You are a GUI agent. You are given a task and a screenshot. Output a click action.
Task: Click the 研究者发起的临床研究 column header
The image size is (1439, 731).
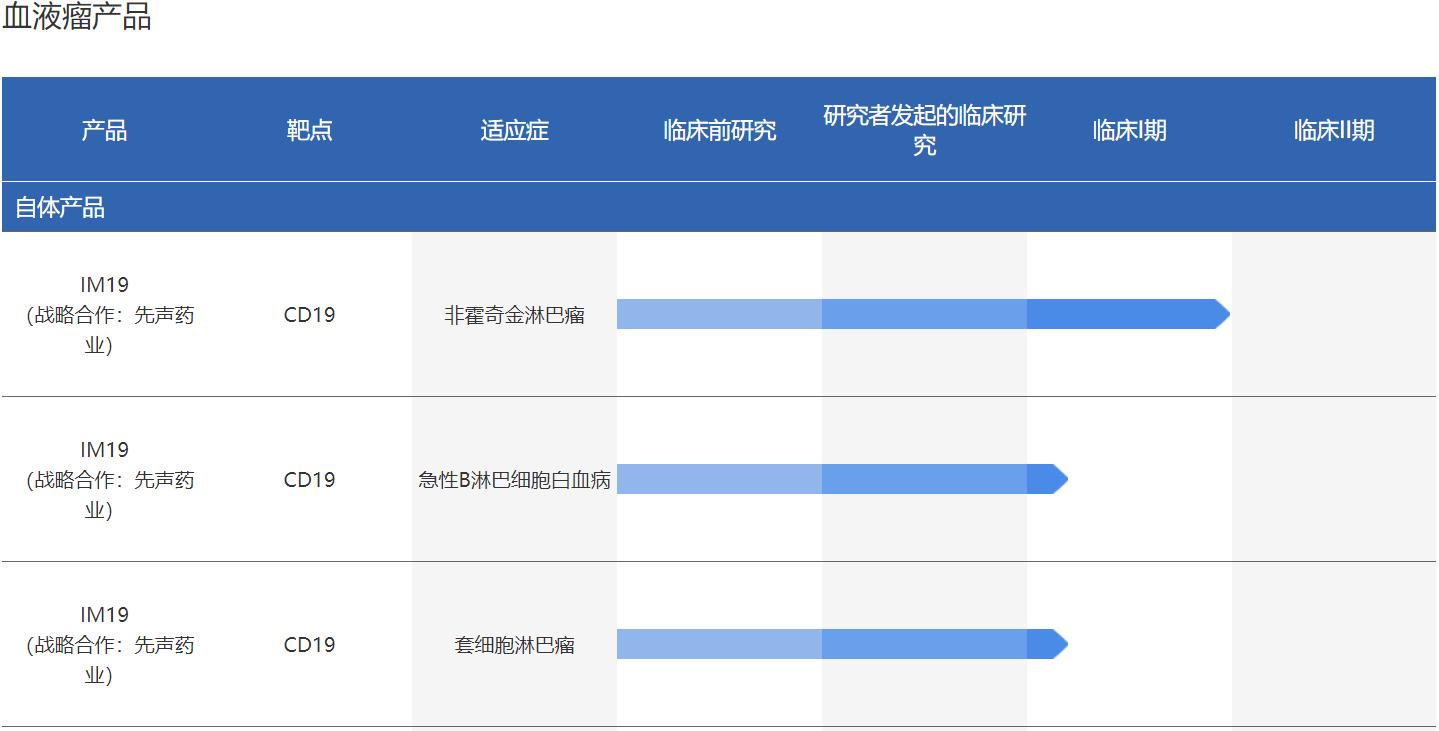coord(923,130)
